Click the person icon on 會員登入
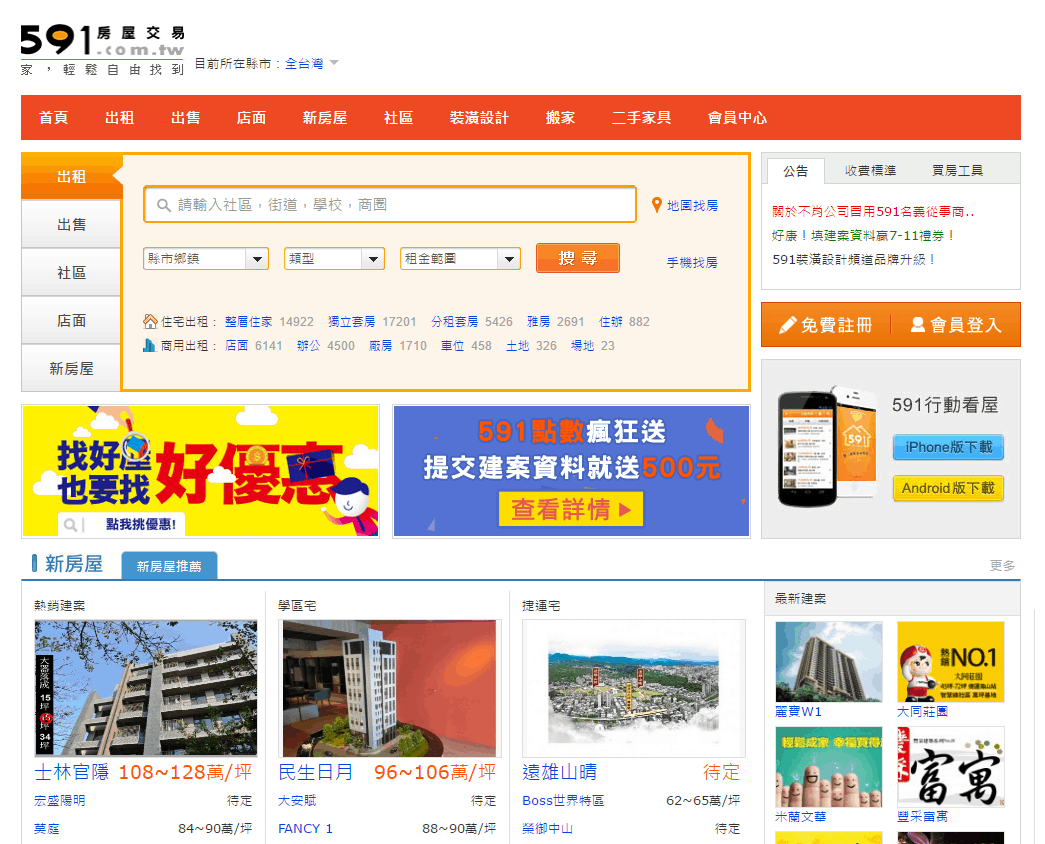Image resolution: width=1045 pixels, height=844 pixels. pos(918,325)
